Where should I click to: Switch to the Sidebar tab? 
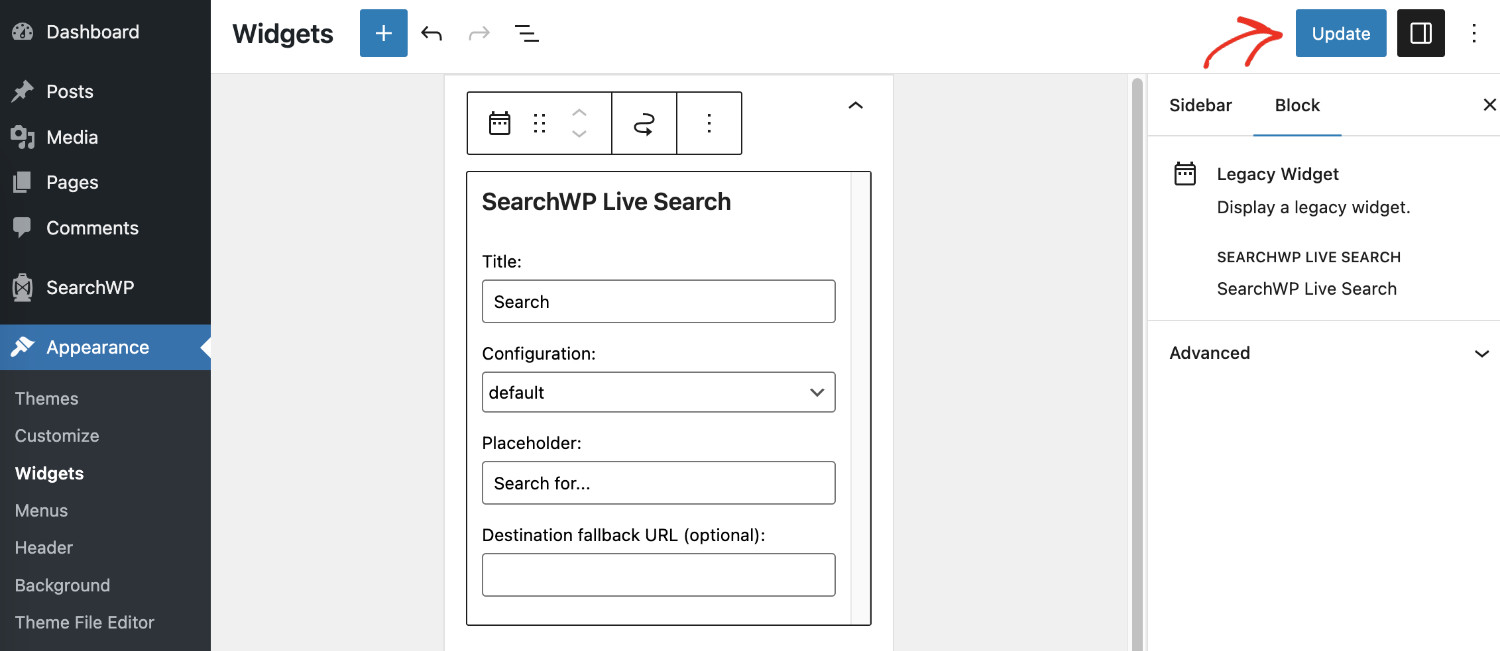pos(1200,105)
